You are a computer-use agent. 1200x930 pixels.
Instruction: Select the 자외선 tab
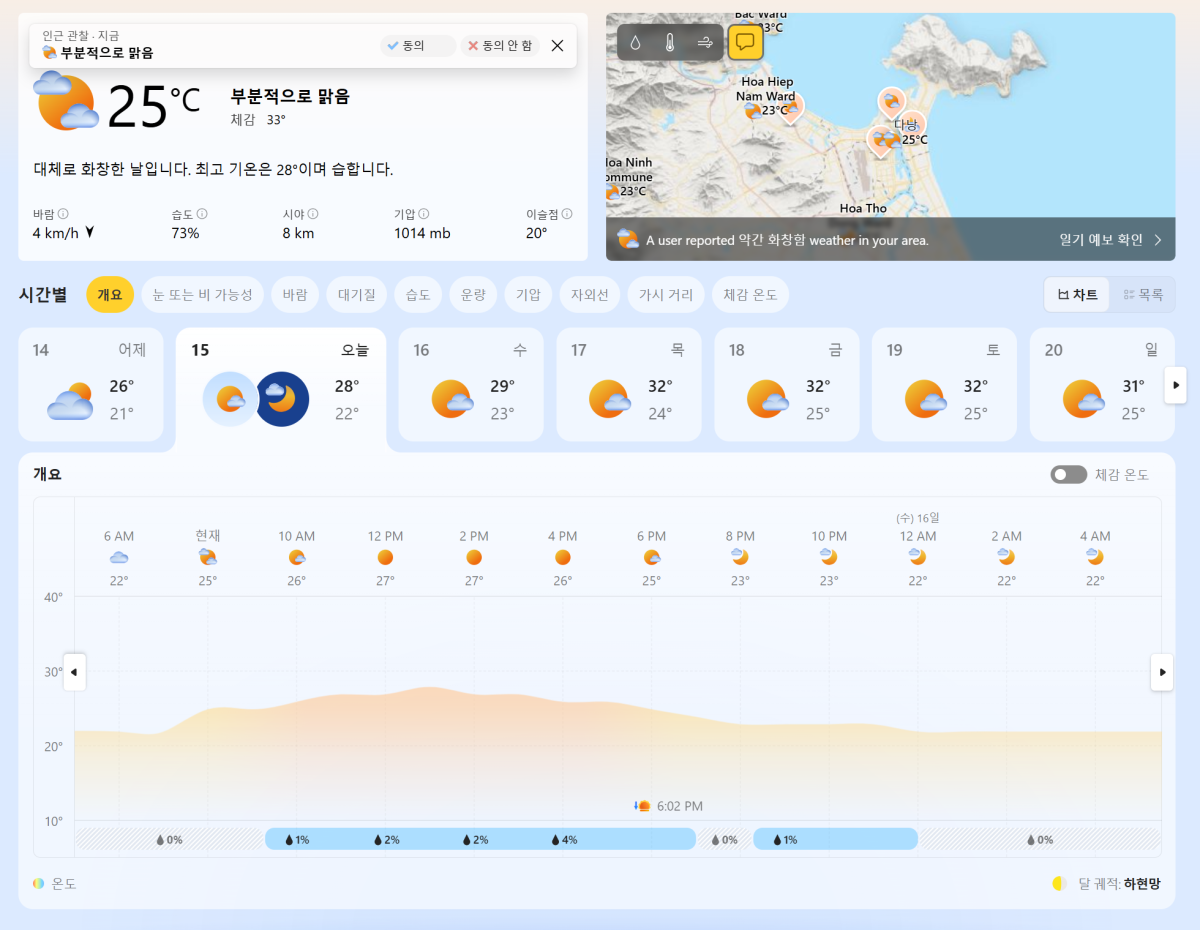coord(590,295)
